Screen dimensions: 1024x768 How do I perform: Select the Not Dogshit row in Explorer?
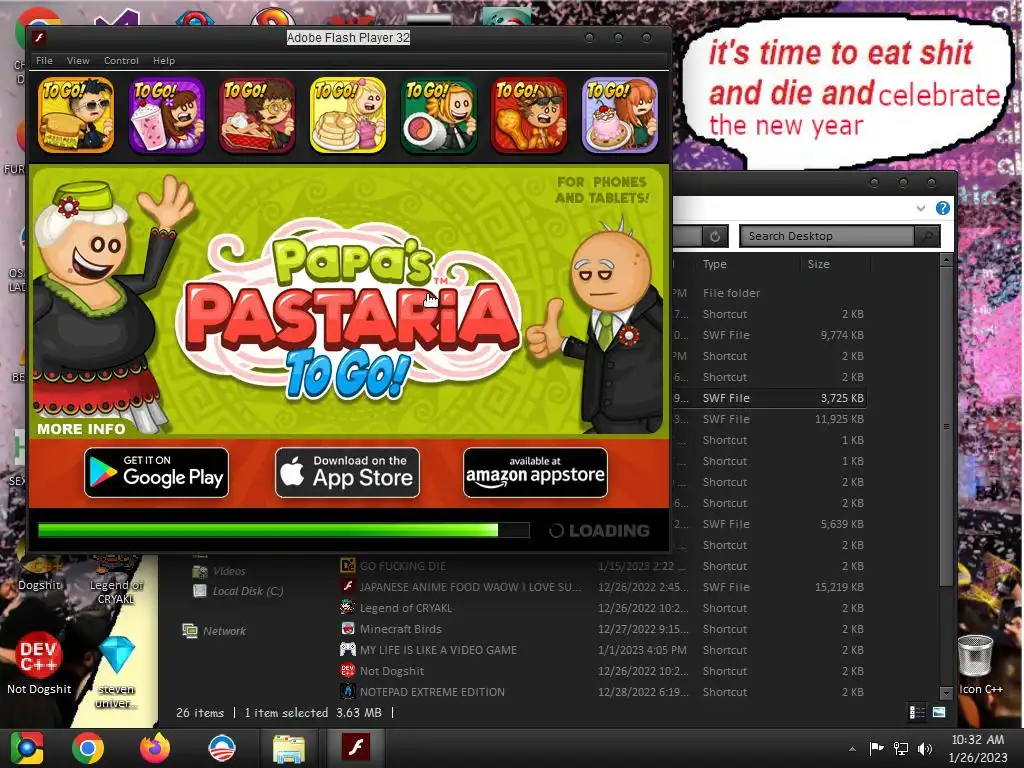[x=605, y=670]
